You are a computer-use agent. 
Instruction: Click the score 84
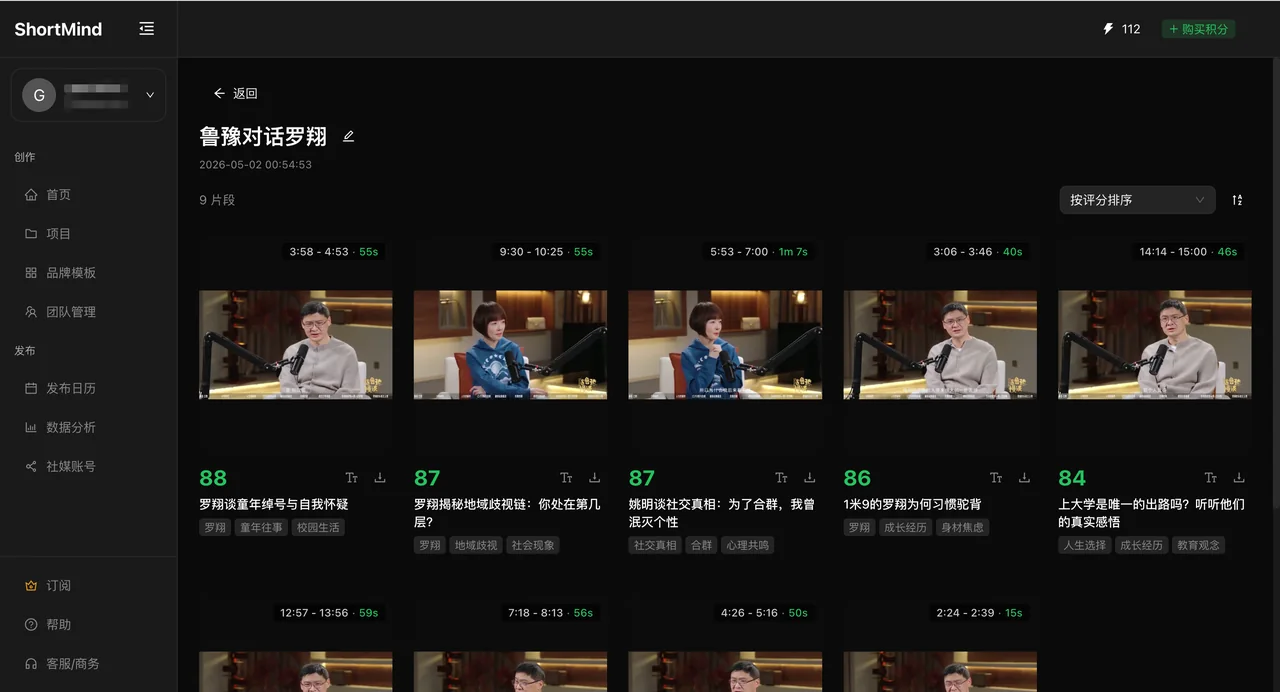[1072, 478]
